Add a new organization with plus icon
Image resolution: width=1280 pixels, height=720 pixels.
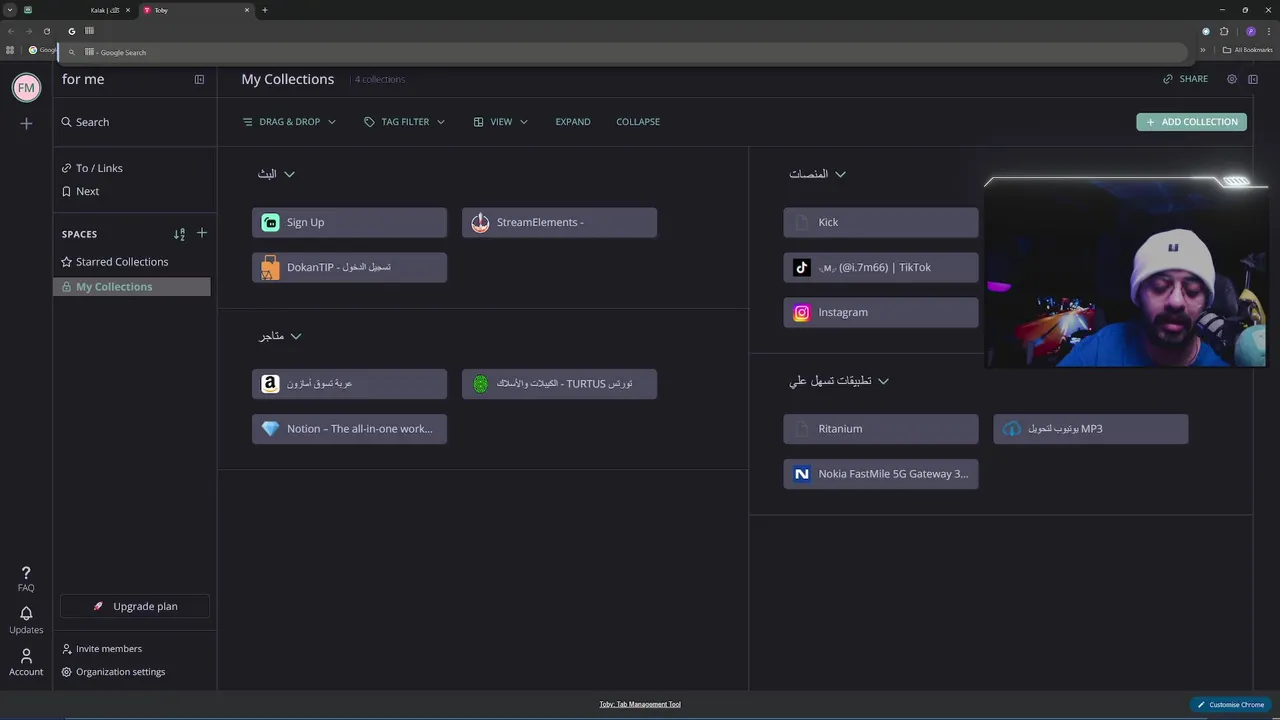click(26, 123)
